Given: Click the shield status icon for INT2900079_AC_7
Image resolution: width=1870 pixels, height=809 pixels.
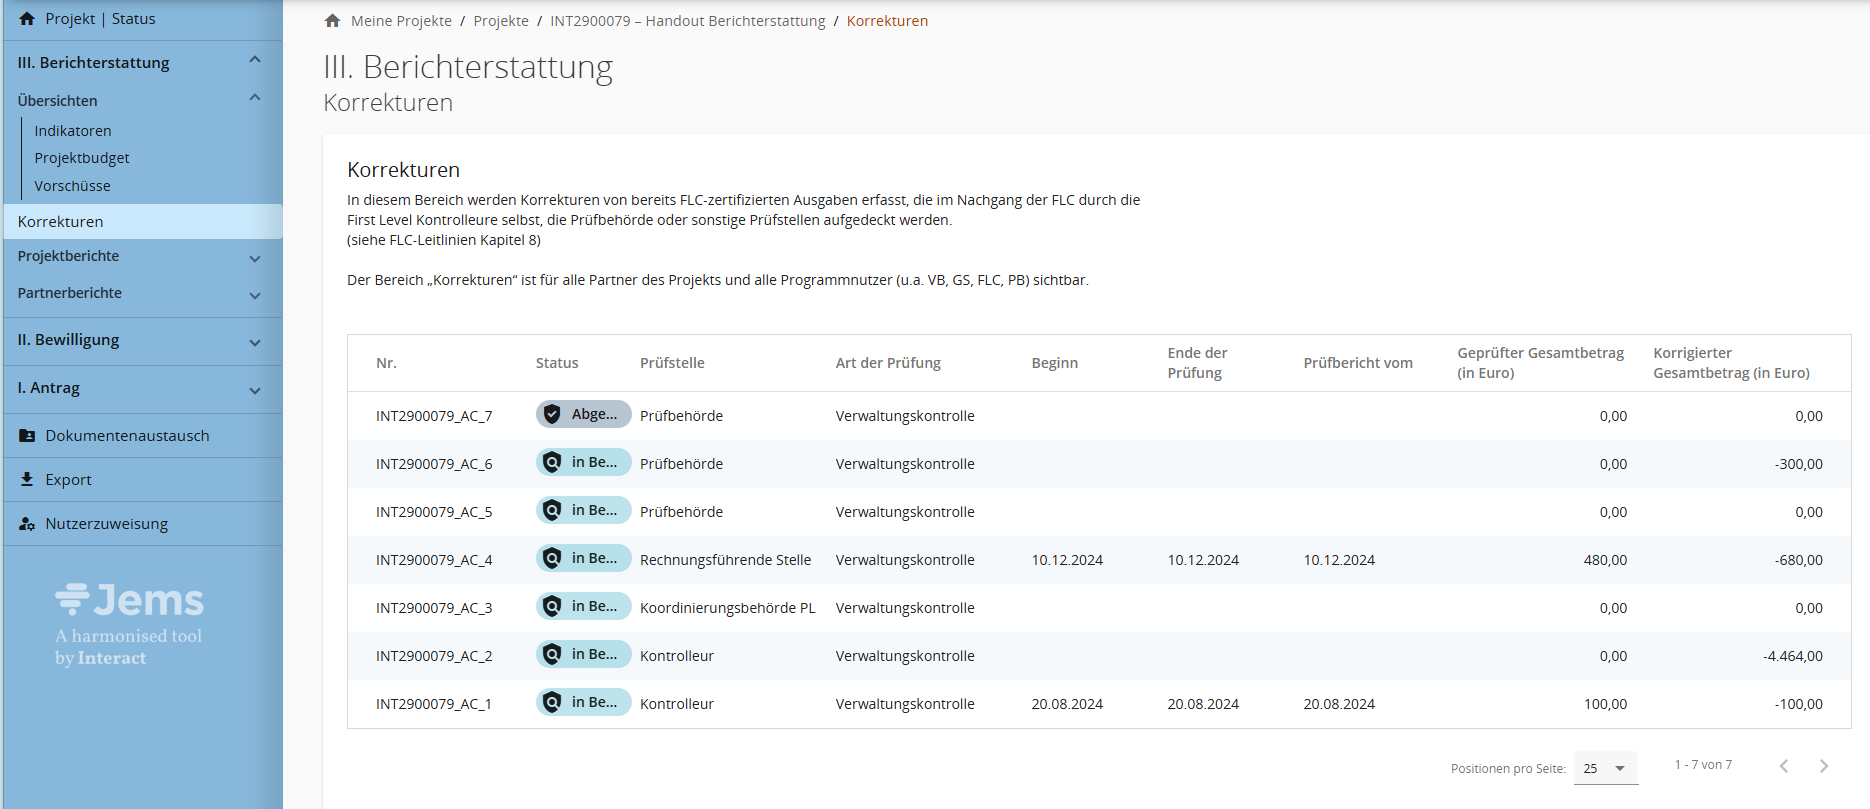Looking at the screenshot, I should [x=552, y=414].
